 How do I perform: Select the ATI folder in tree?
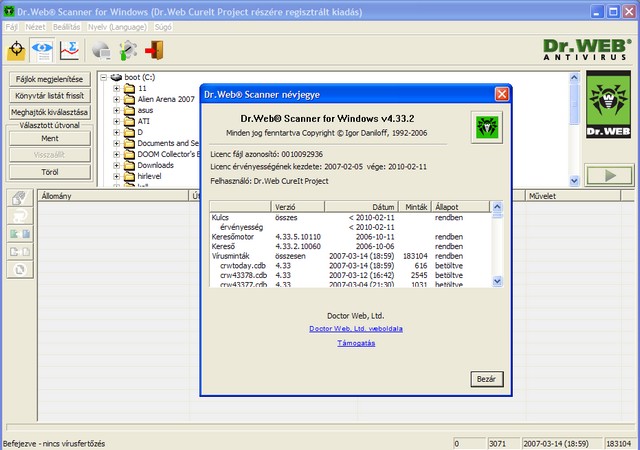pos(144,121)
